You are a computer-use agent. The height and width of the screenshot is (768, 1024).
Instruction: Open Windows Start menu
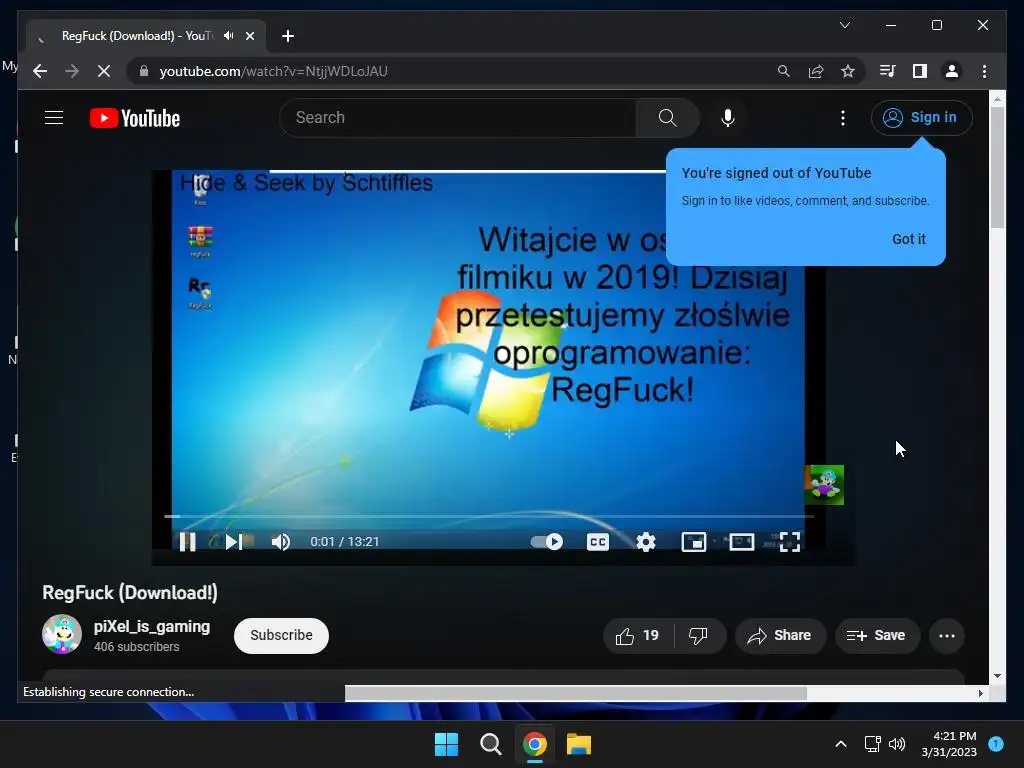[447, 744]
